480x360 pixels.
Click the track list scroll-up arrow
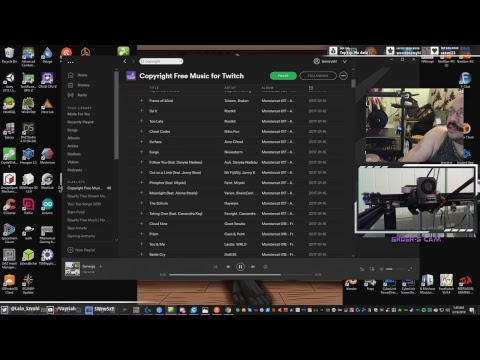[353, 69]
